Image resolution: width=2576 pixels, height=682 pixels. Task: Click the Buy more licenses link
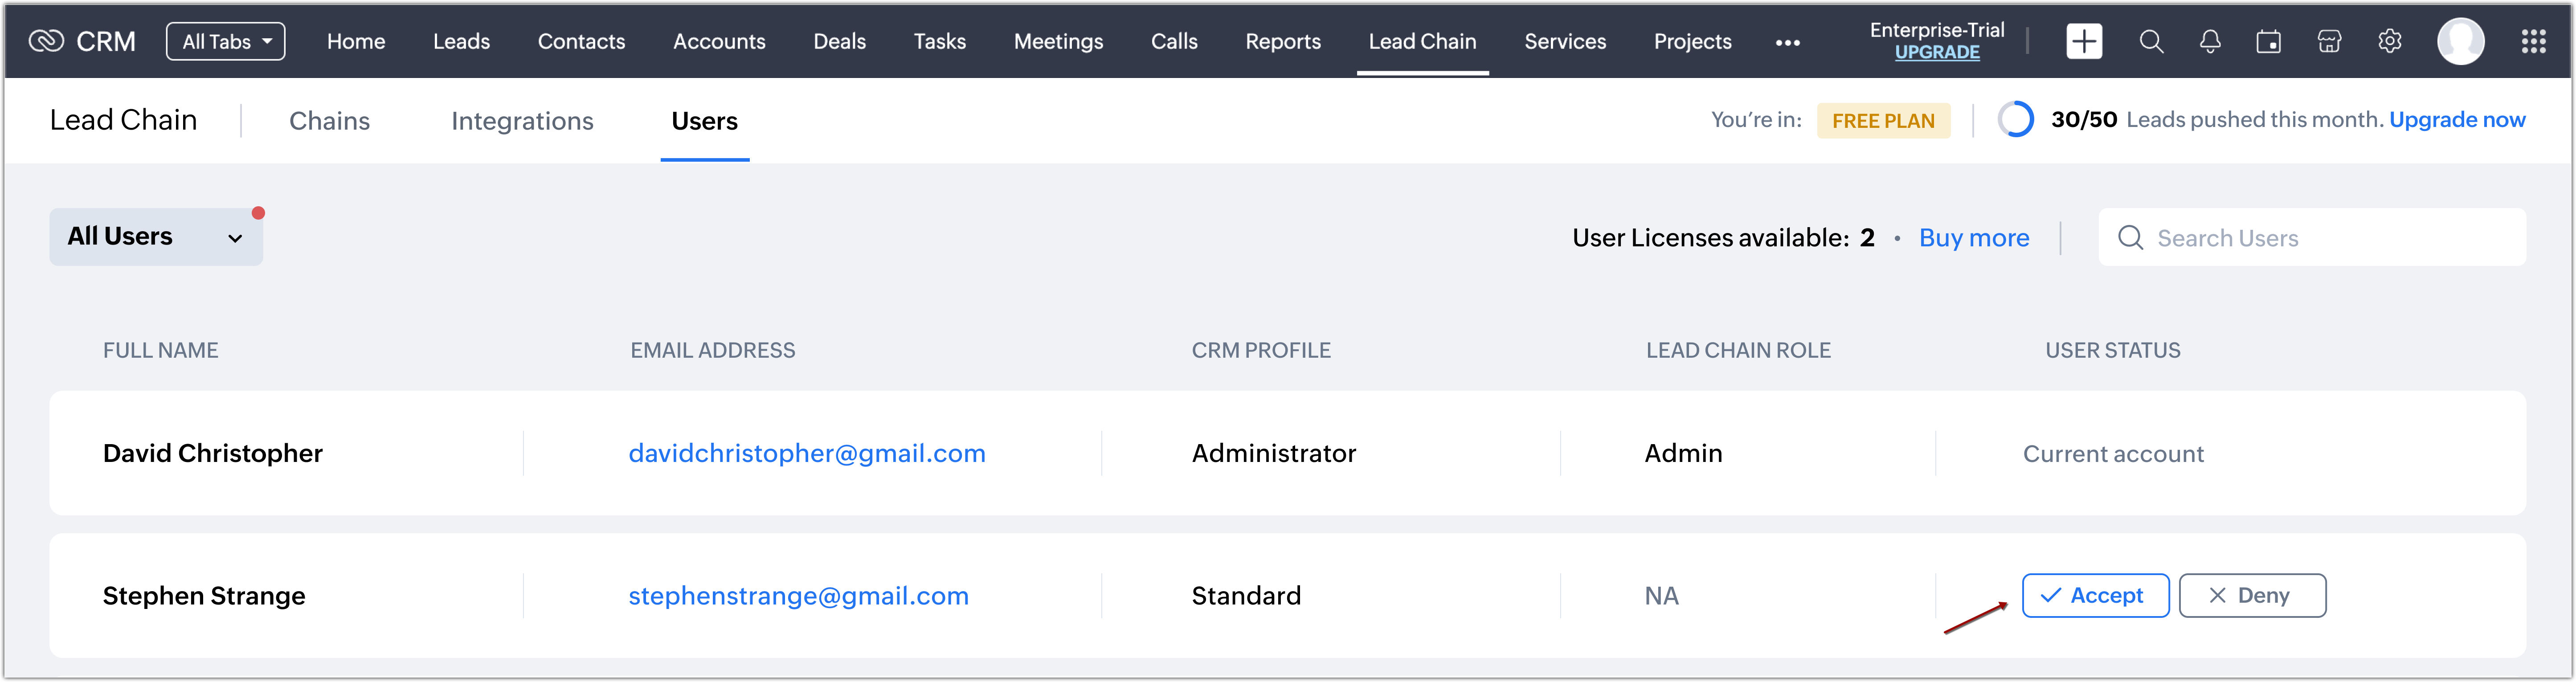1973,238
